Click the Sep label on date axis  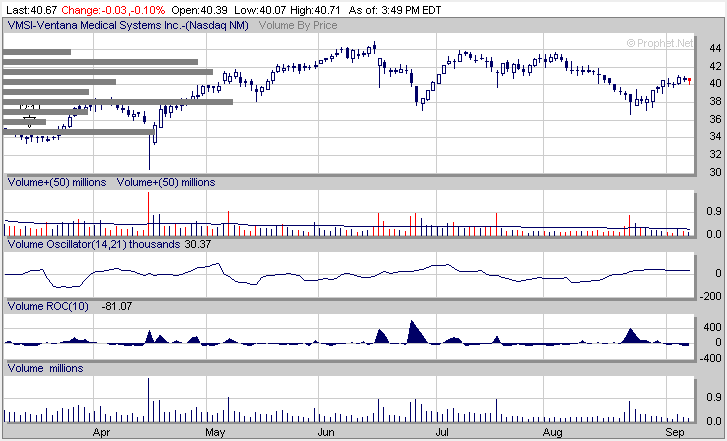click(675, 432)
